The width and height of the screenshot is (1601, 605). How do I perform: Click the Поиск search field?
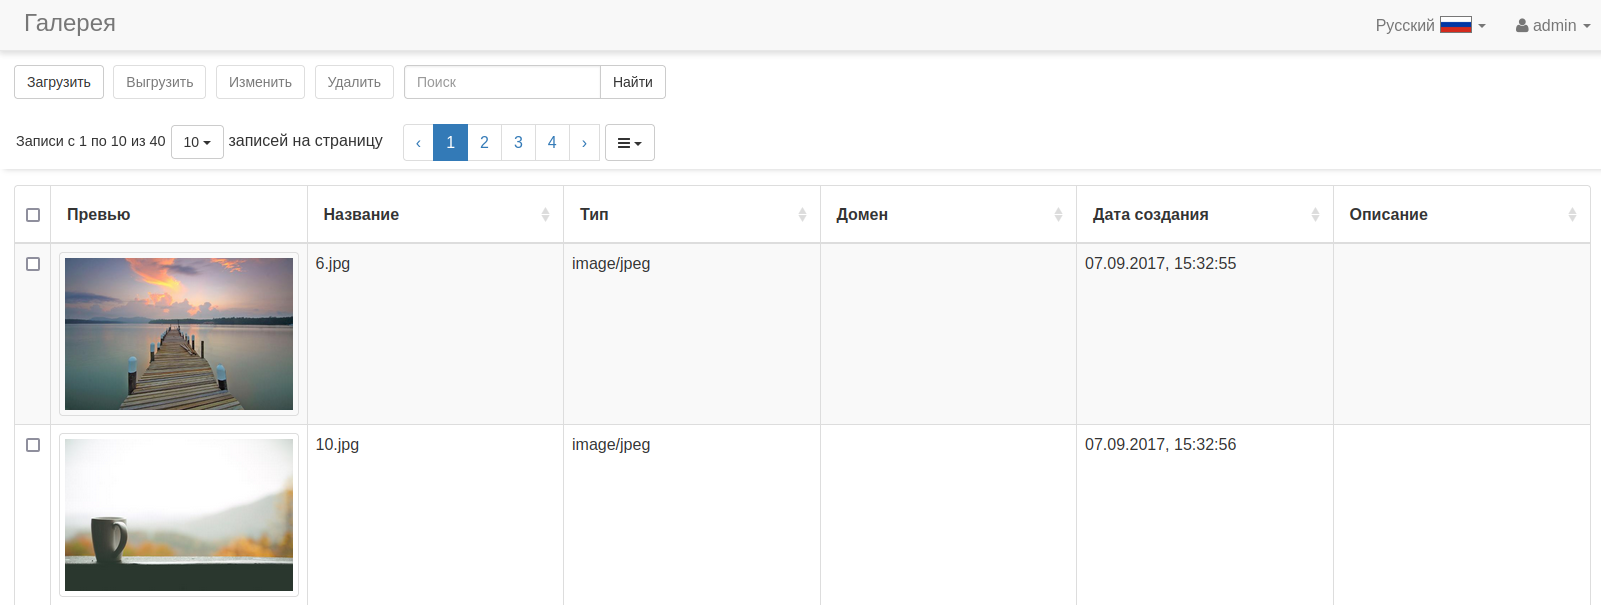tap(502, 82)
